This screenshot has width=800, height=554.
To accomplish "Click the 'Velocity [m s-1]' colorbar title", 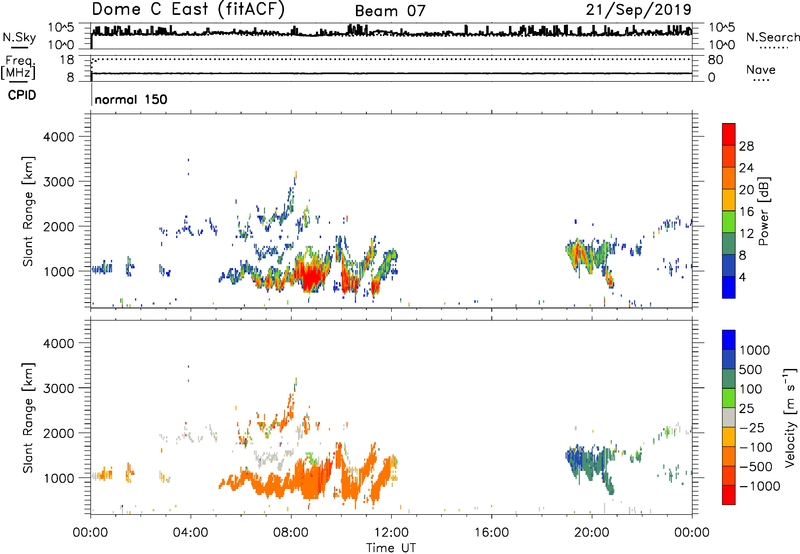I will click(x=790, y=417).
